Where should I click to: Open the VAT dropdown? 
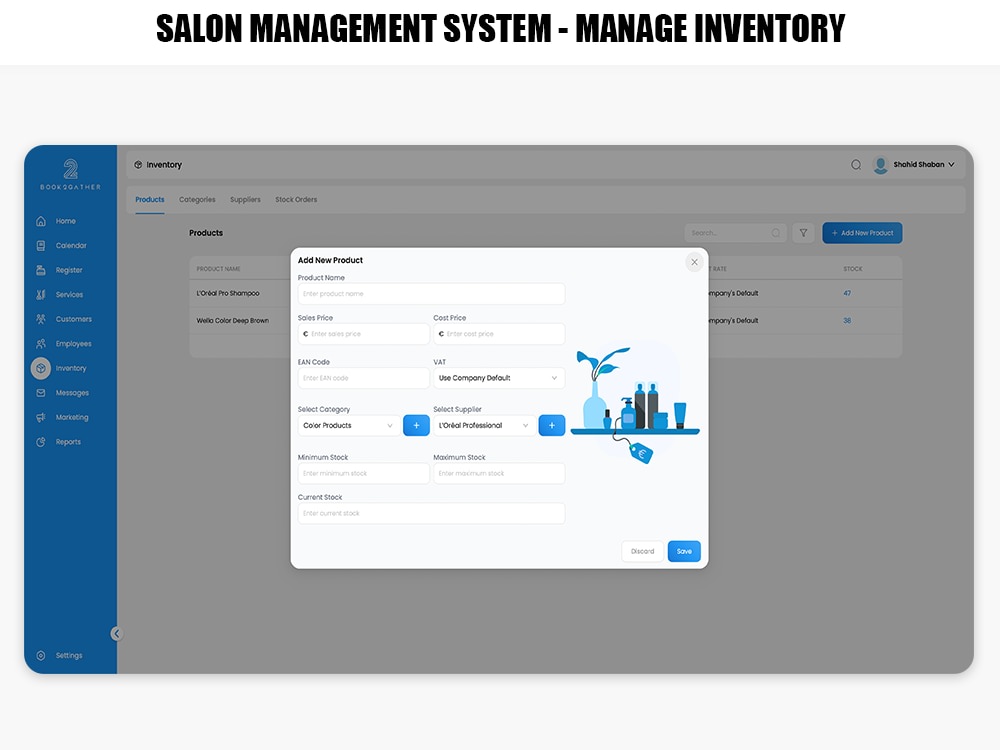[x=499, y=378]
